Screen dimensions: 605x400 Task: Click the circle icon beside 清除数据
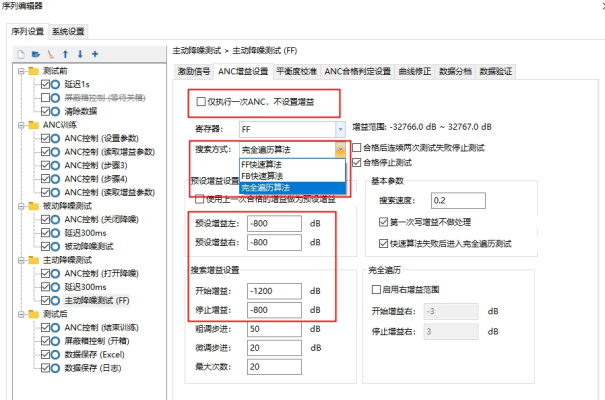56,111
